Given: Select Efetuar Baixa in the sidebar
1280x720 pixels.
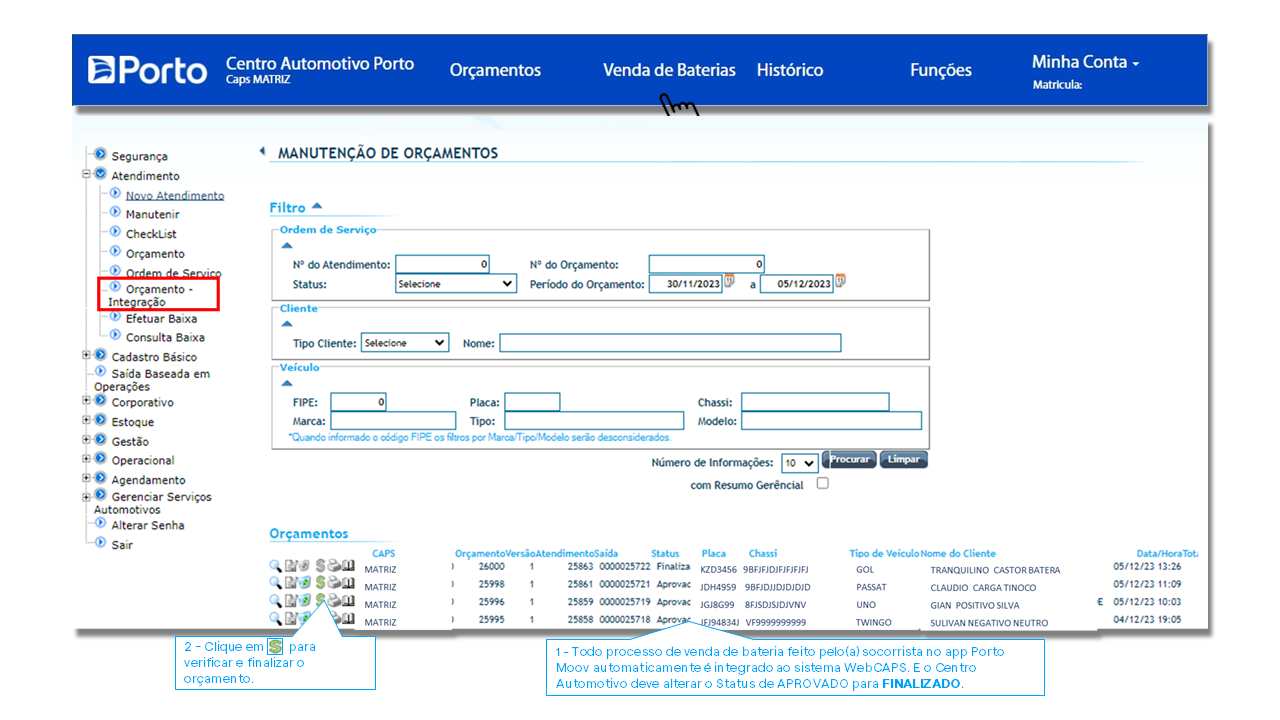Looking at the screenshot, I should pos(161,318).
